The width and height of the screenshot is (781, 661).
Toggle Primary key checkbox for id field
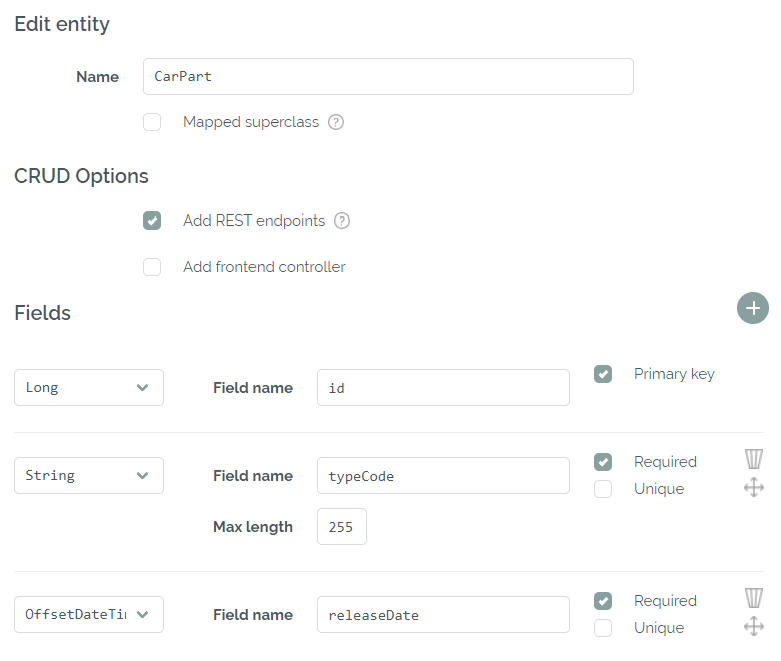603,374
